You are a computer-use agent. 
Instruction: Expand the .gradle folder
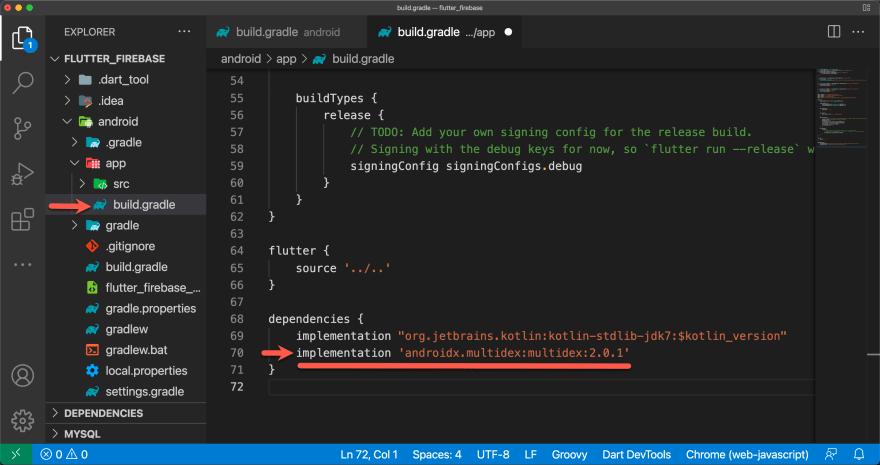tap(75, 142)
